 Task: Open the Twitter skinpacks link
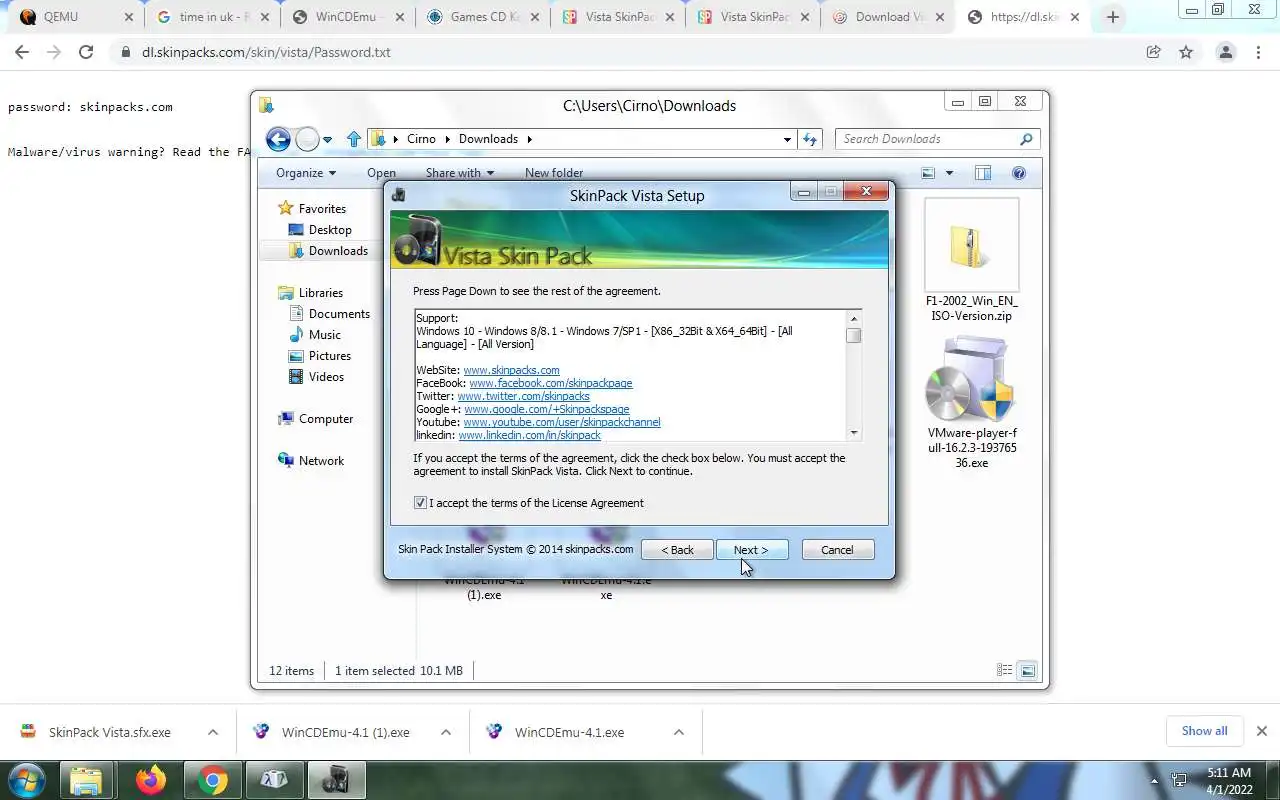coord(523,396)
